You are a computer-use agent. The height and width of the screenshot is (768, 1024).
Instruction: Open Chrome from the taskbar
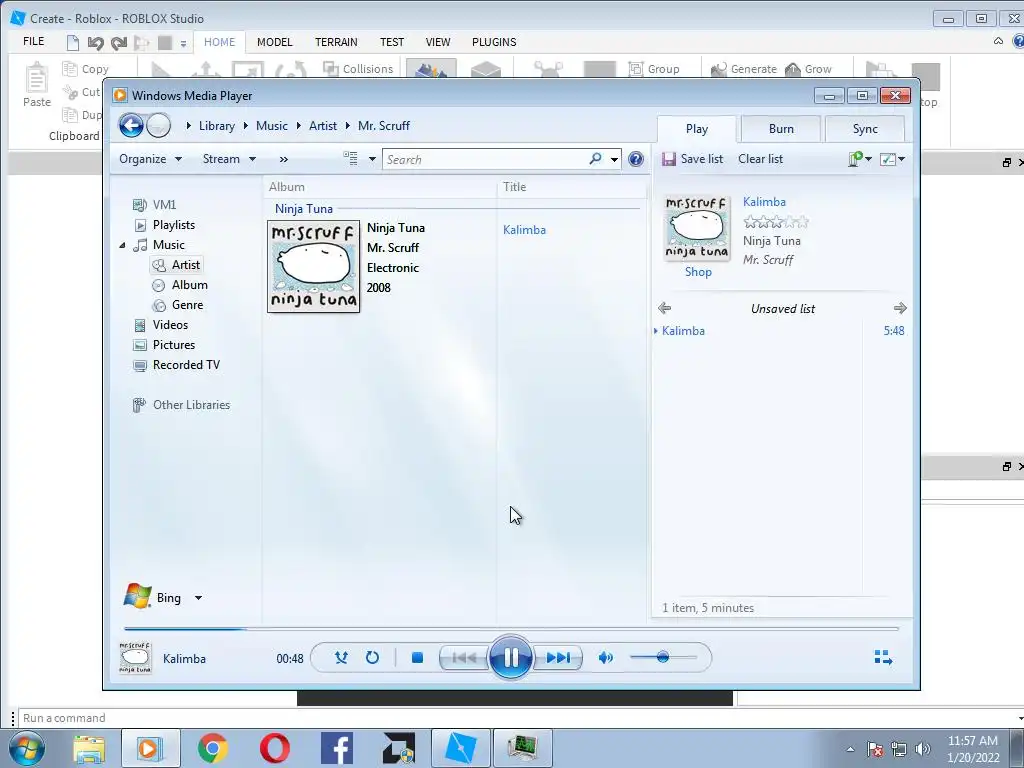(213, 748)
